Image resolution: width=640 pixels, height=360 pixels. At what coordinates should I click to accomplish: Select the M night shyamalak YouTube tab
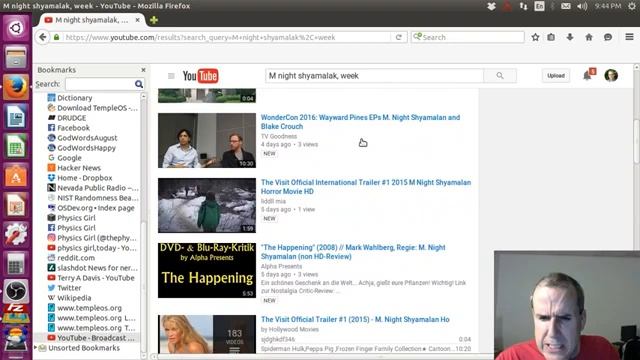(x=92, y=20)
